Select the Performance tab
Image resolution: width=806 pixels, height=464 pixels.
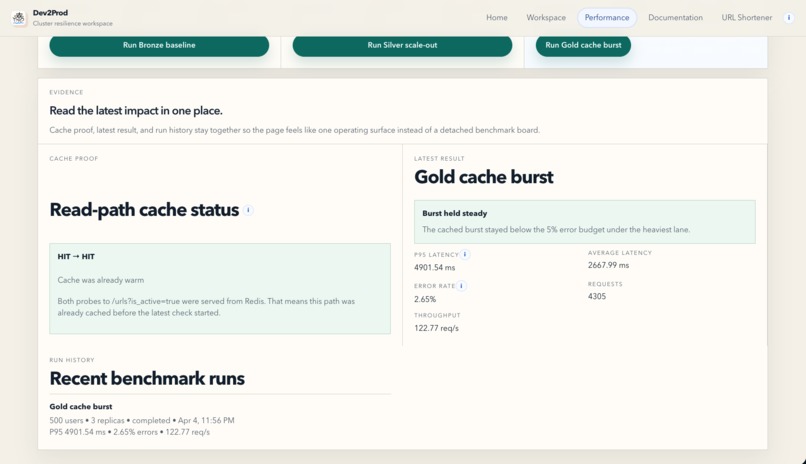click(x=607, y=17)
